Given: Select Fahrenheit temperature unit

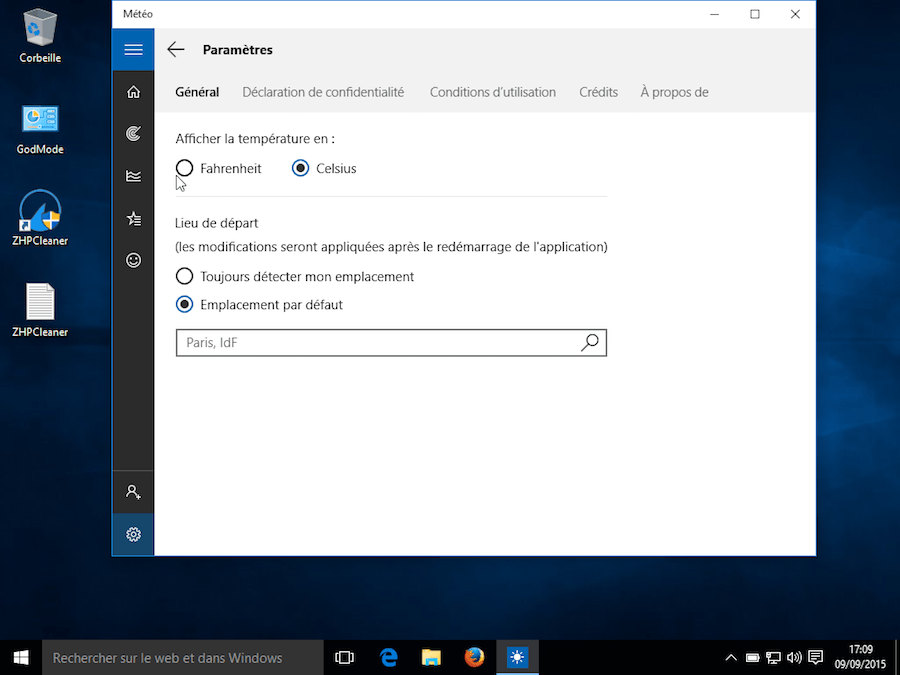Looking at the screenshot, I should pyautogui.click(x=185, y=169).
